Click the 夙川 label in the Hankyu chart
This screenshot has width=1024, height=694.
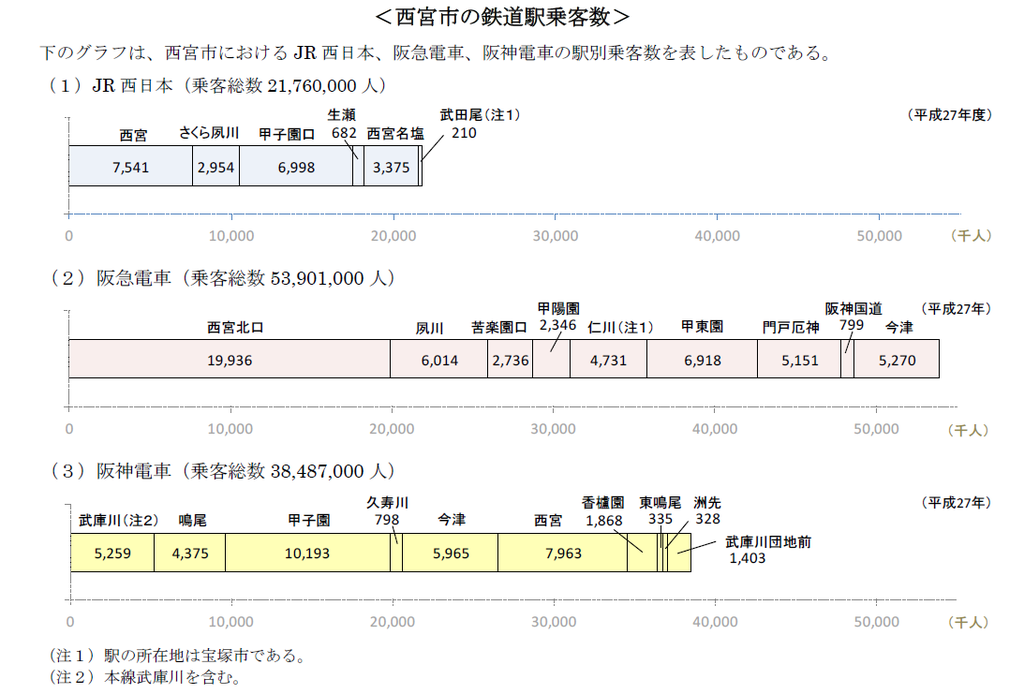point(430,328)
